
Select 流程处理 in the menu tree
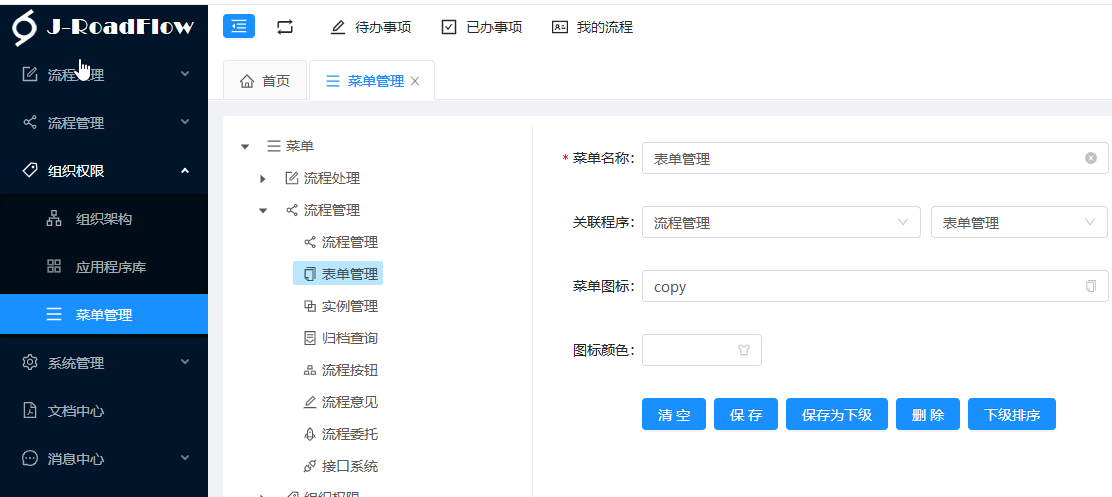coord(323,178)
